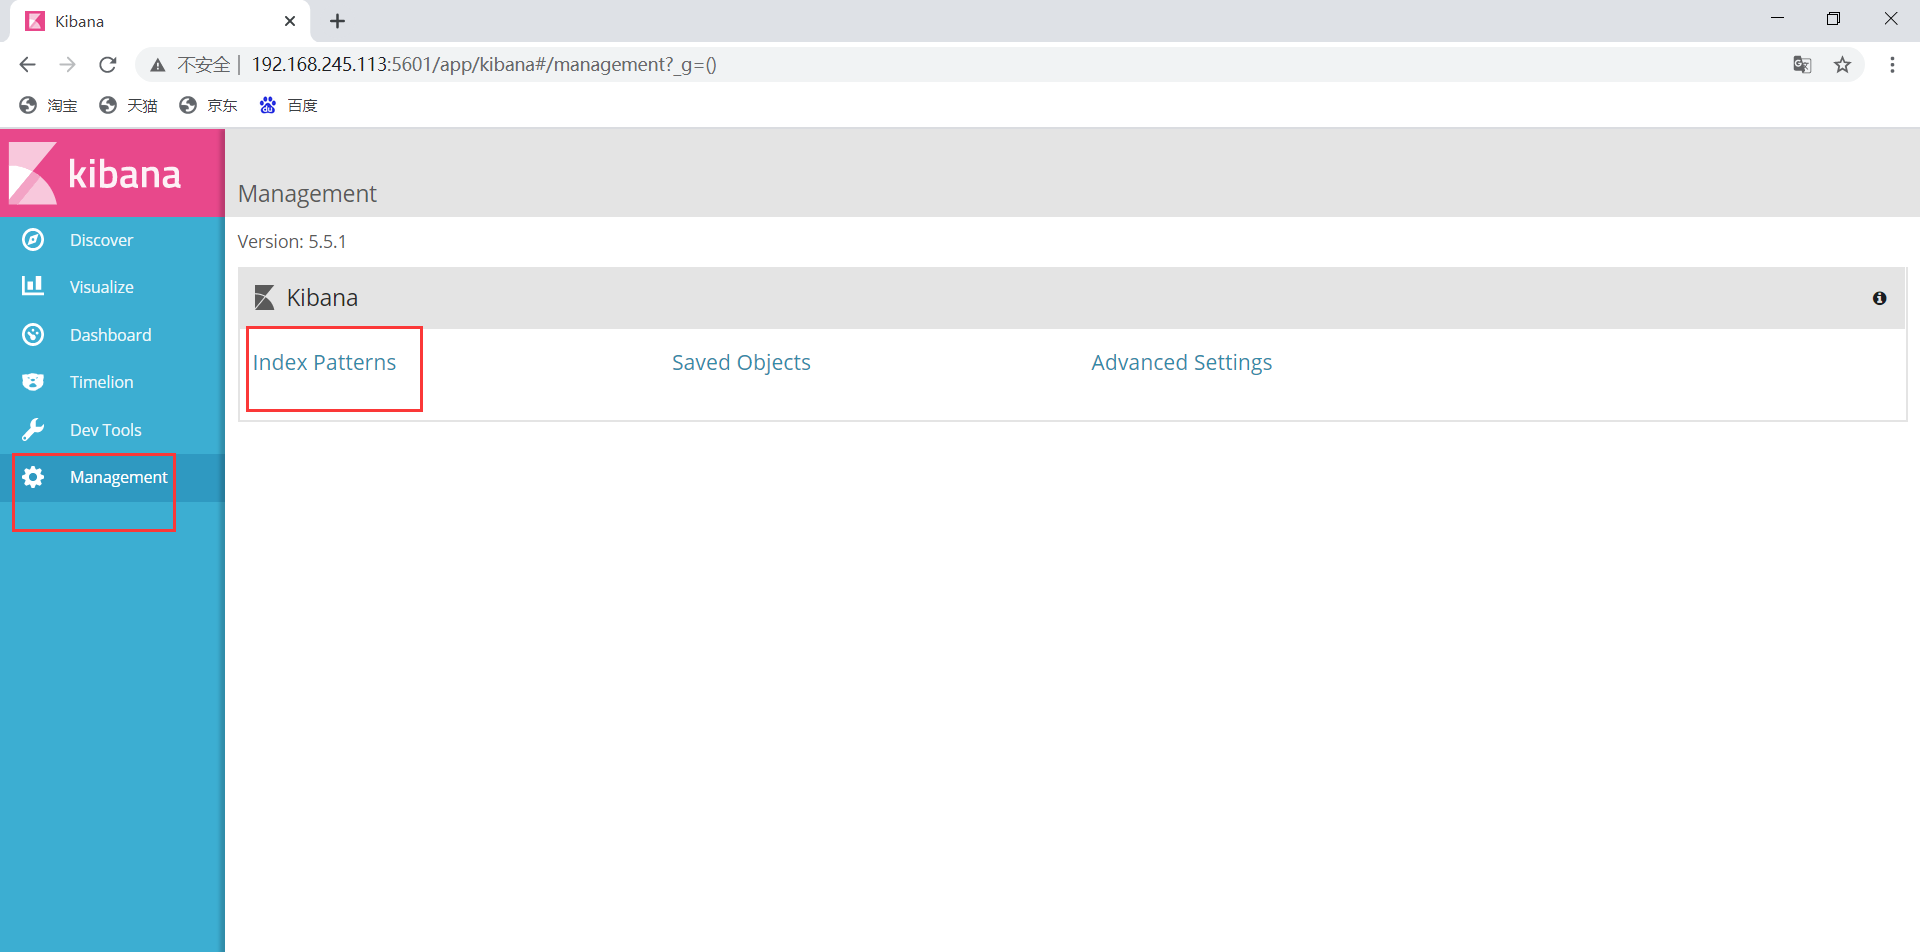Click the Management gear icon
This screenshot has width=1920, height=952.
(33, 477)
